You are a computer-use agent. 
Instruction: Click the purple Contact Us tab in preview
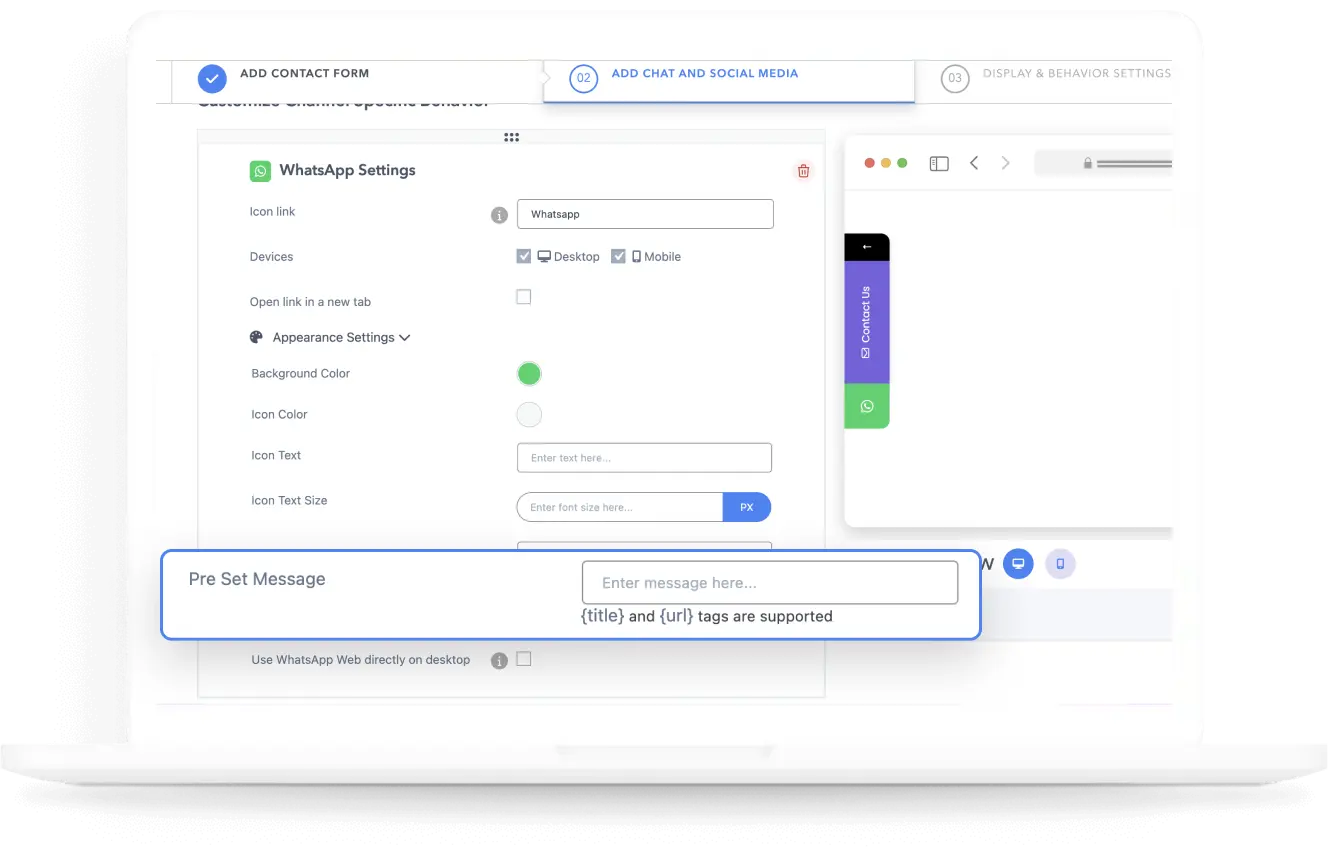click(x=867, y=322)
